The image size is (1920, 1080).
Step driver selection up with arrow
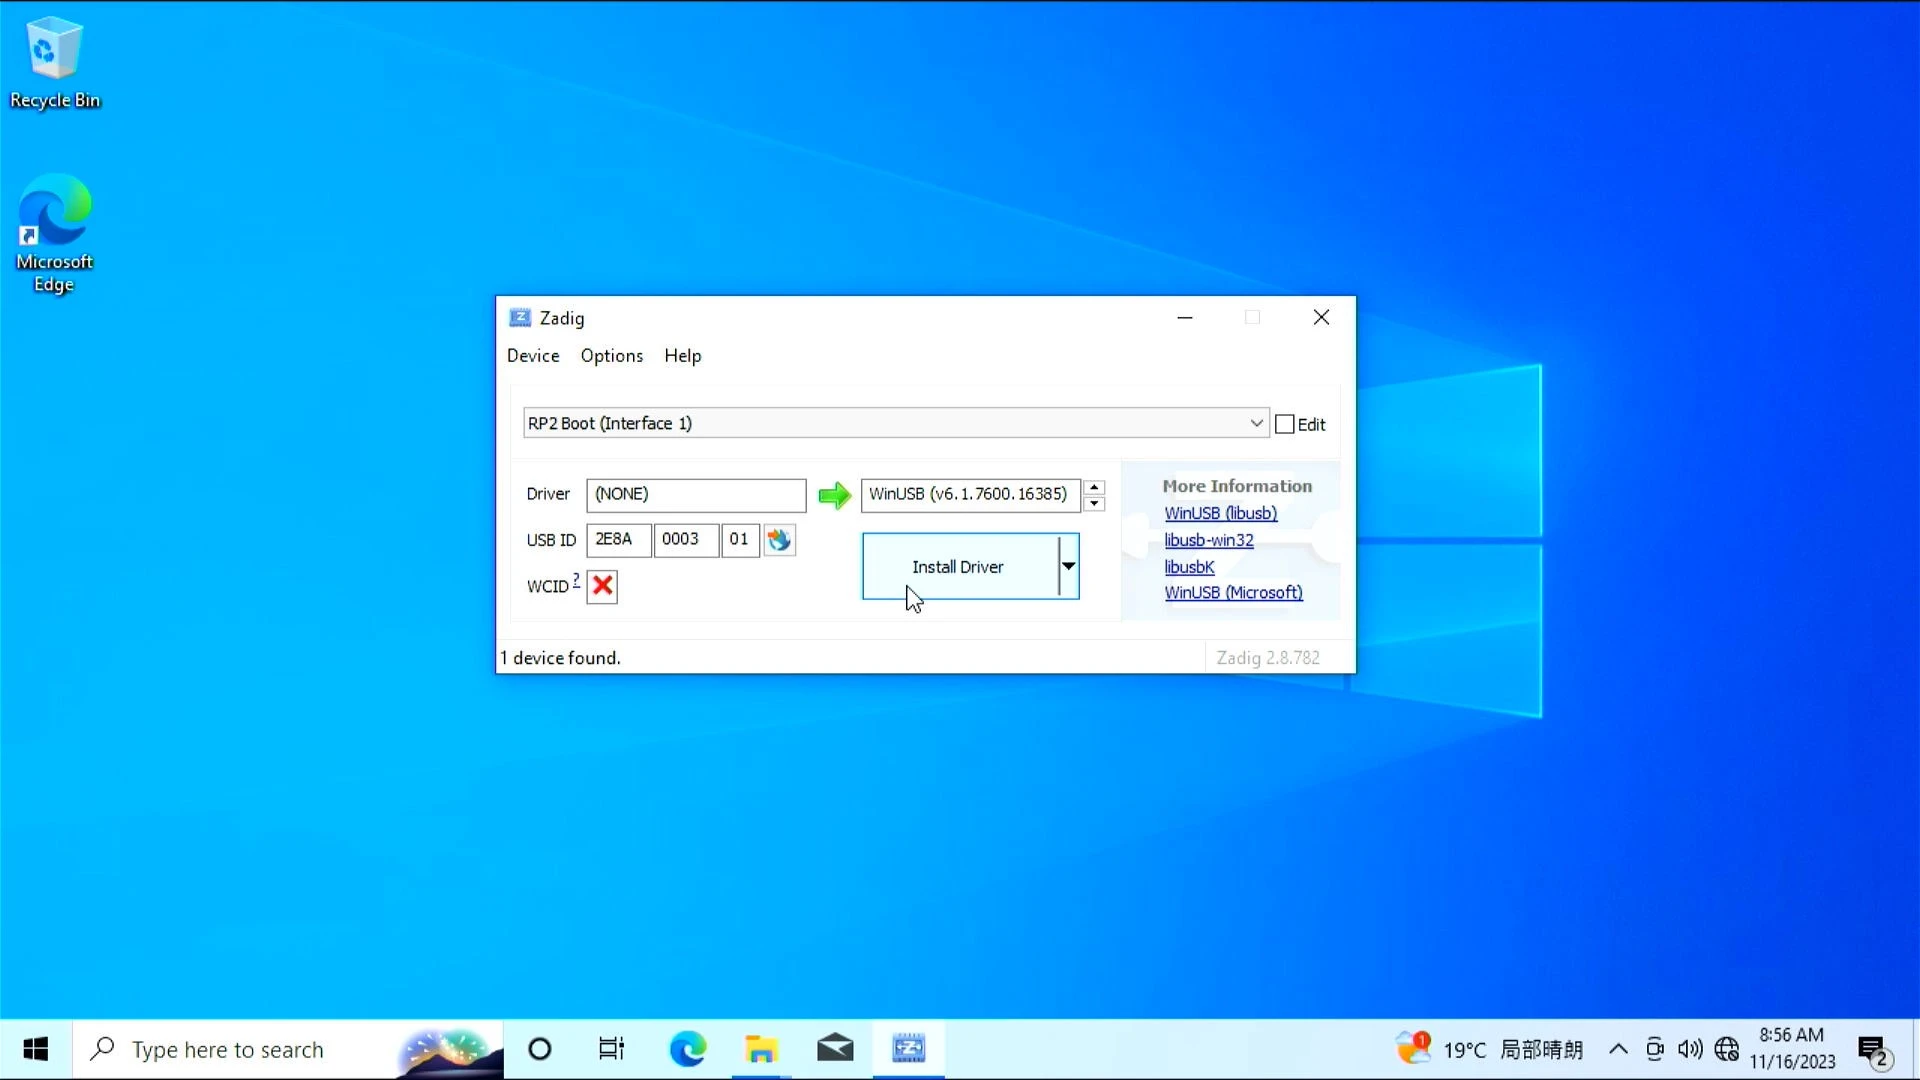click(x=1095, y=487)
